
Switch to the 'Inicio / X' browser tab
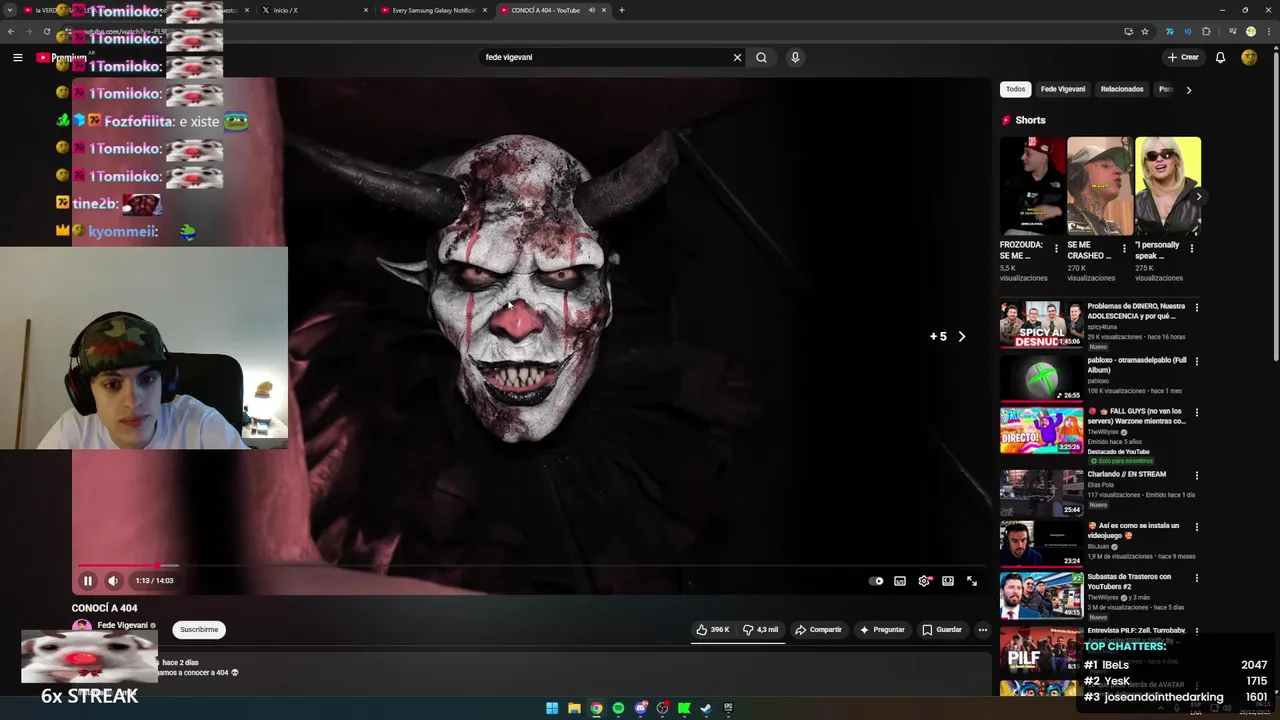[312, 10]
